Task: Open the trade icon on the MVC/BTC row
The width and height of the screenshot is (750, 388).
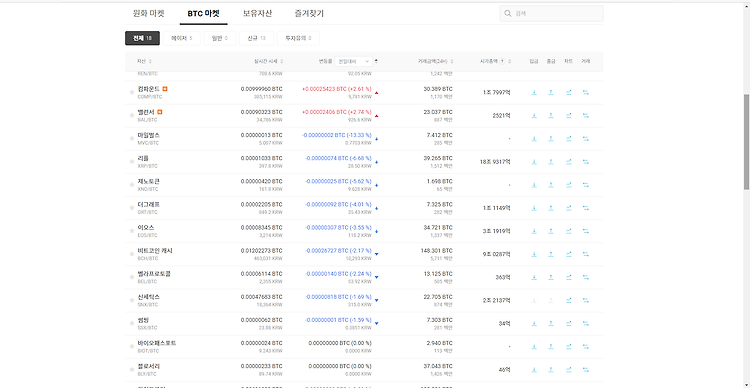Action: (585, 139)
